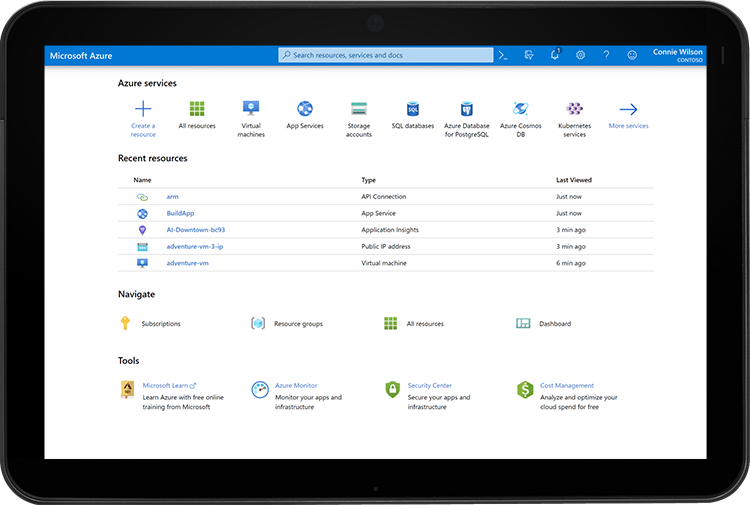This screenshot has width=750, height=505.
Task: Click the Dashboard icon in Navigate
Action: [523, 324]
